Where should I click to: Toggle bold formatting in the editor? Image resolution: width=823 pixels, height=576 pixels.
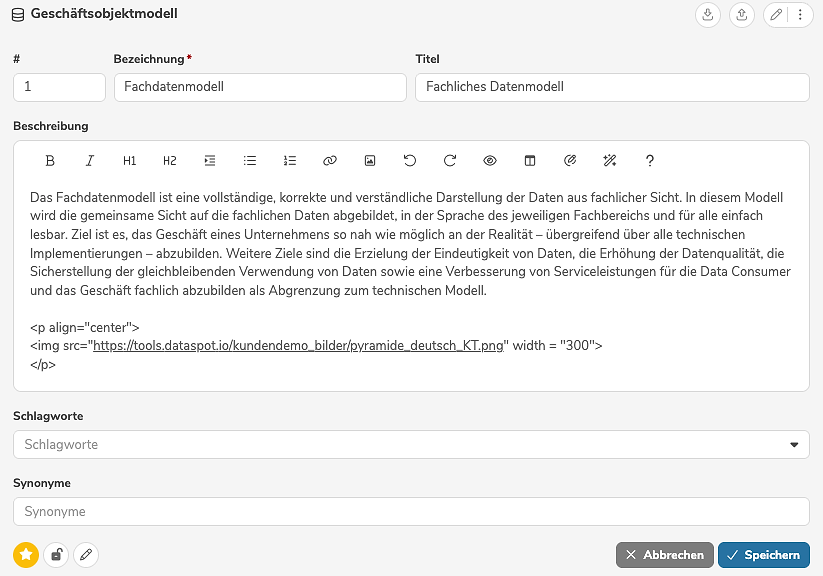coord(49,160)
